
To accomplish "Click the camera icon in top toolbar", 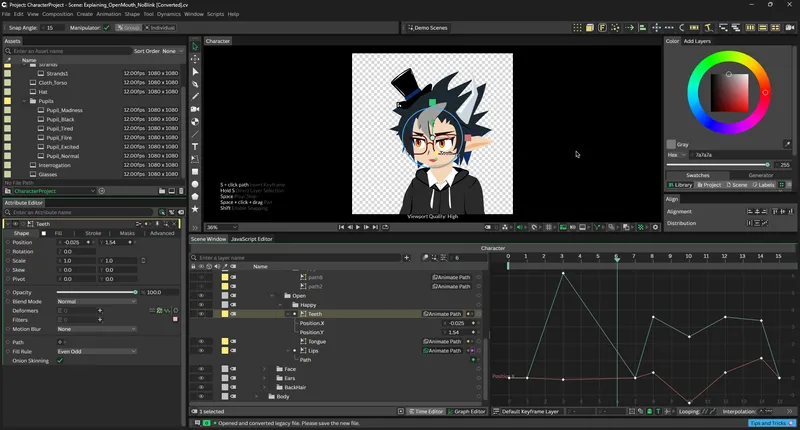I will click(x=790, y=28).
